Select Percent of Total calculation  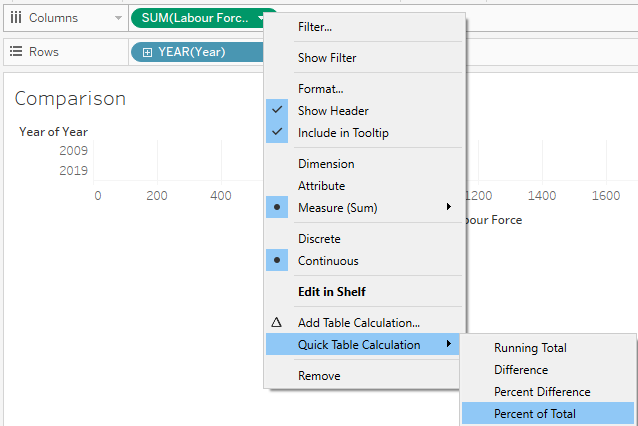tap(534, 414)
